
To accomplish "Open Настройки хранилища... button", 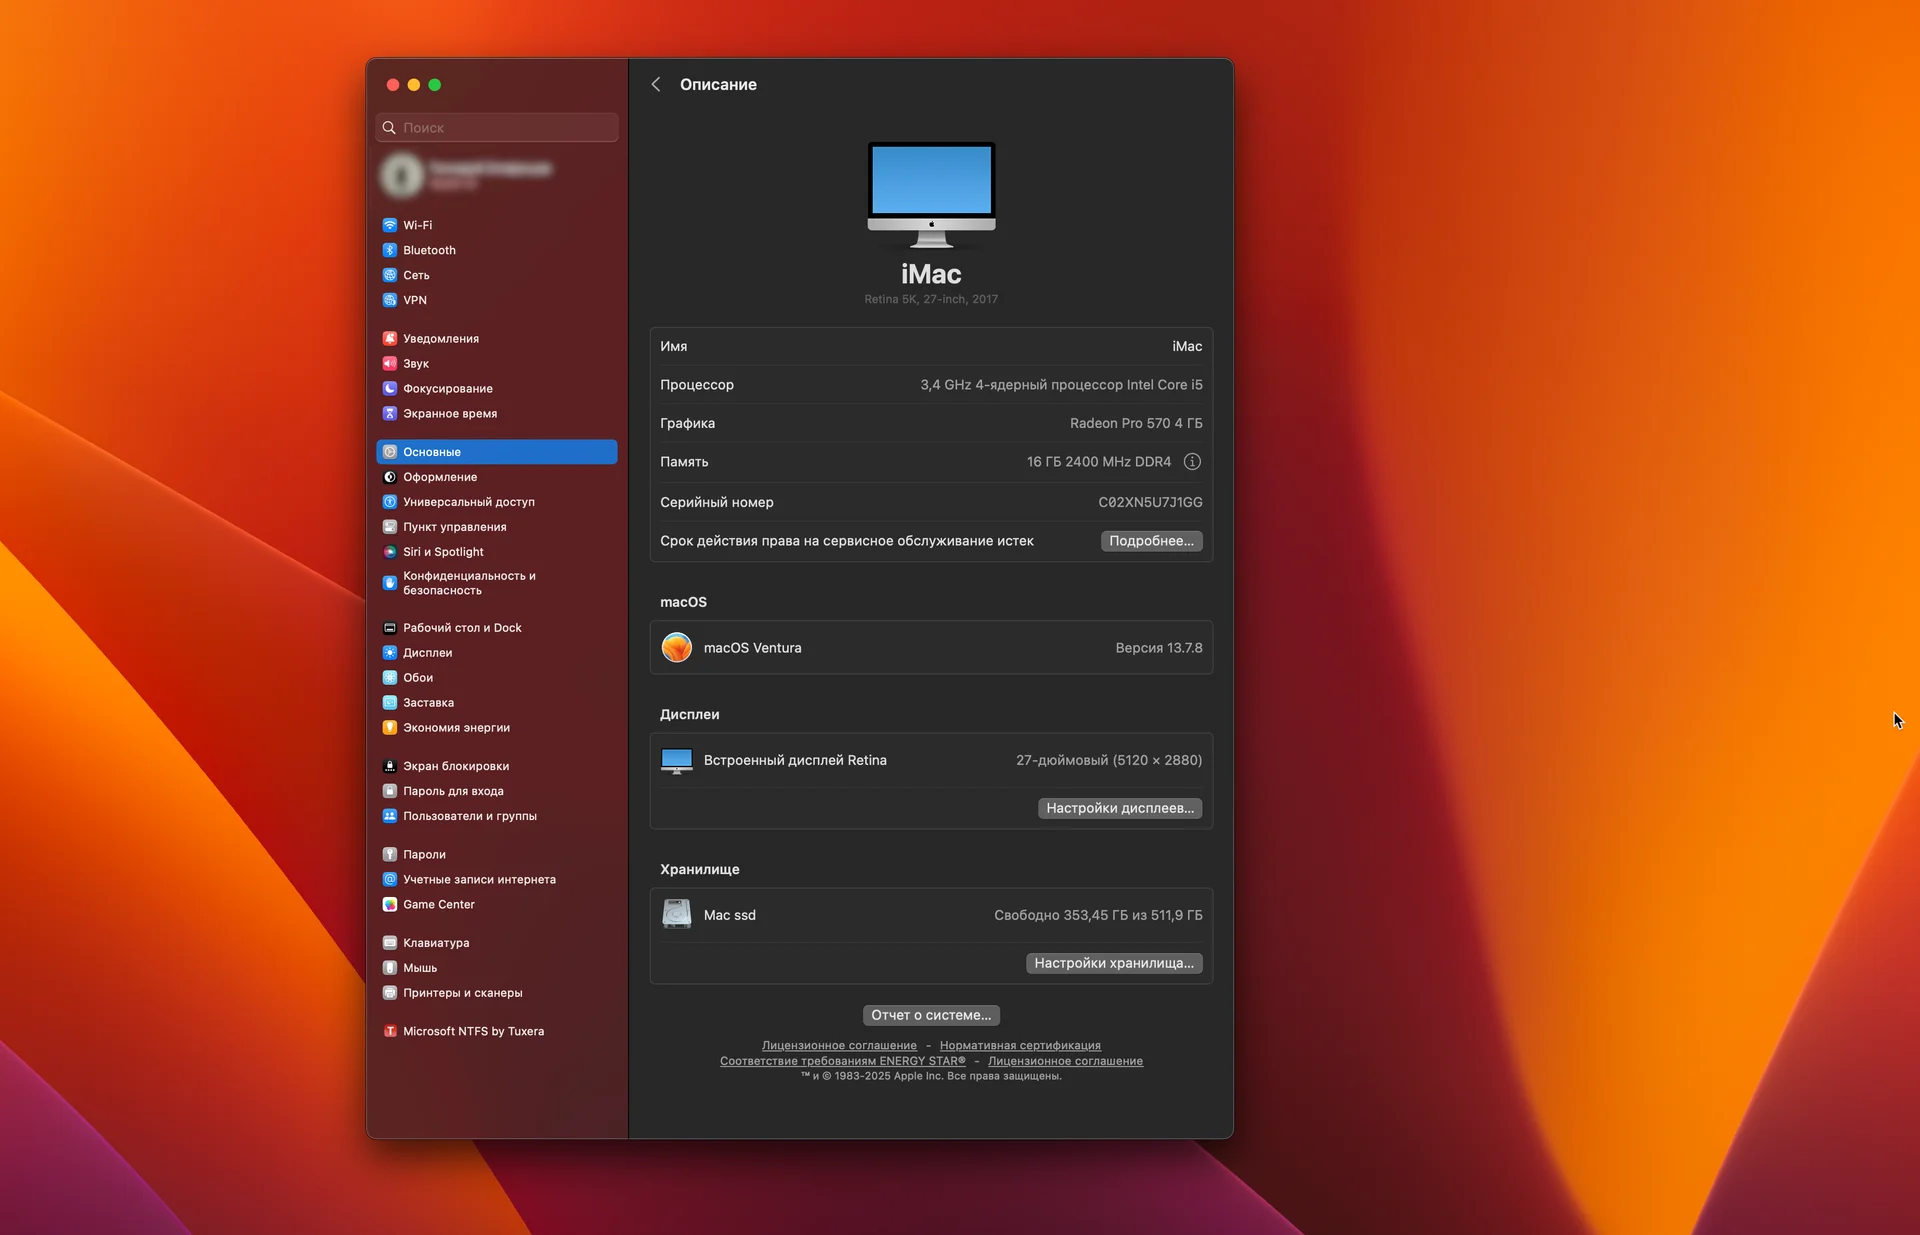I will tap(1114, 963).
